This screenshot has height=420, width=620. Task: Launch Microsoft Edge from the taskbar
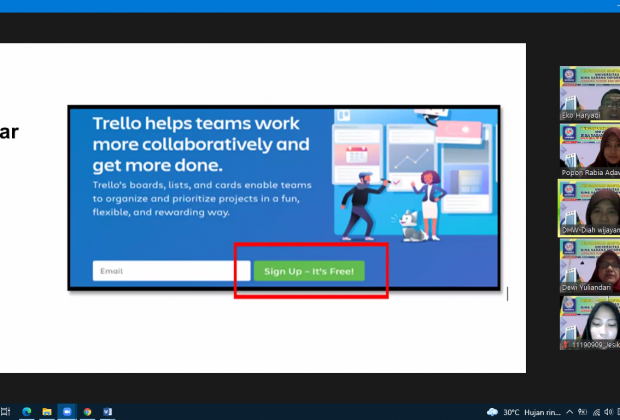coord(26,412)
